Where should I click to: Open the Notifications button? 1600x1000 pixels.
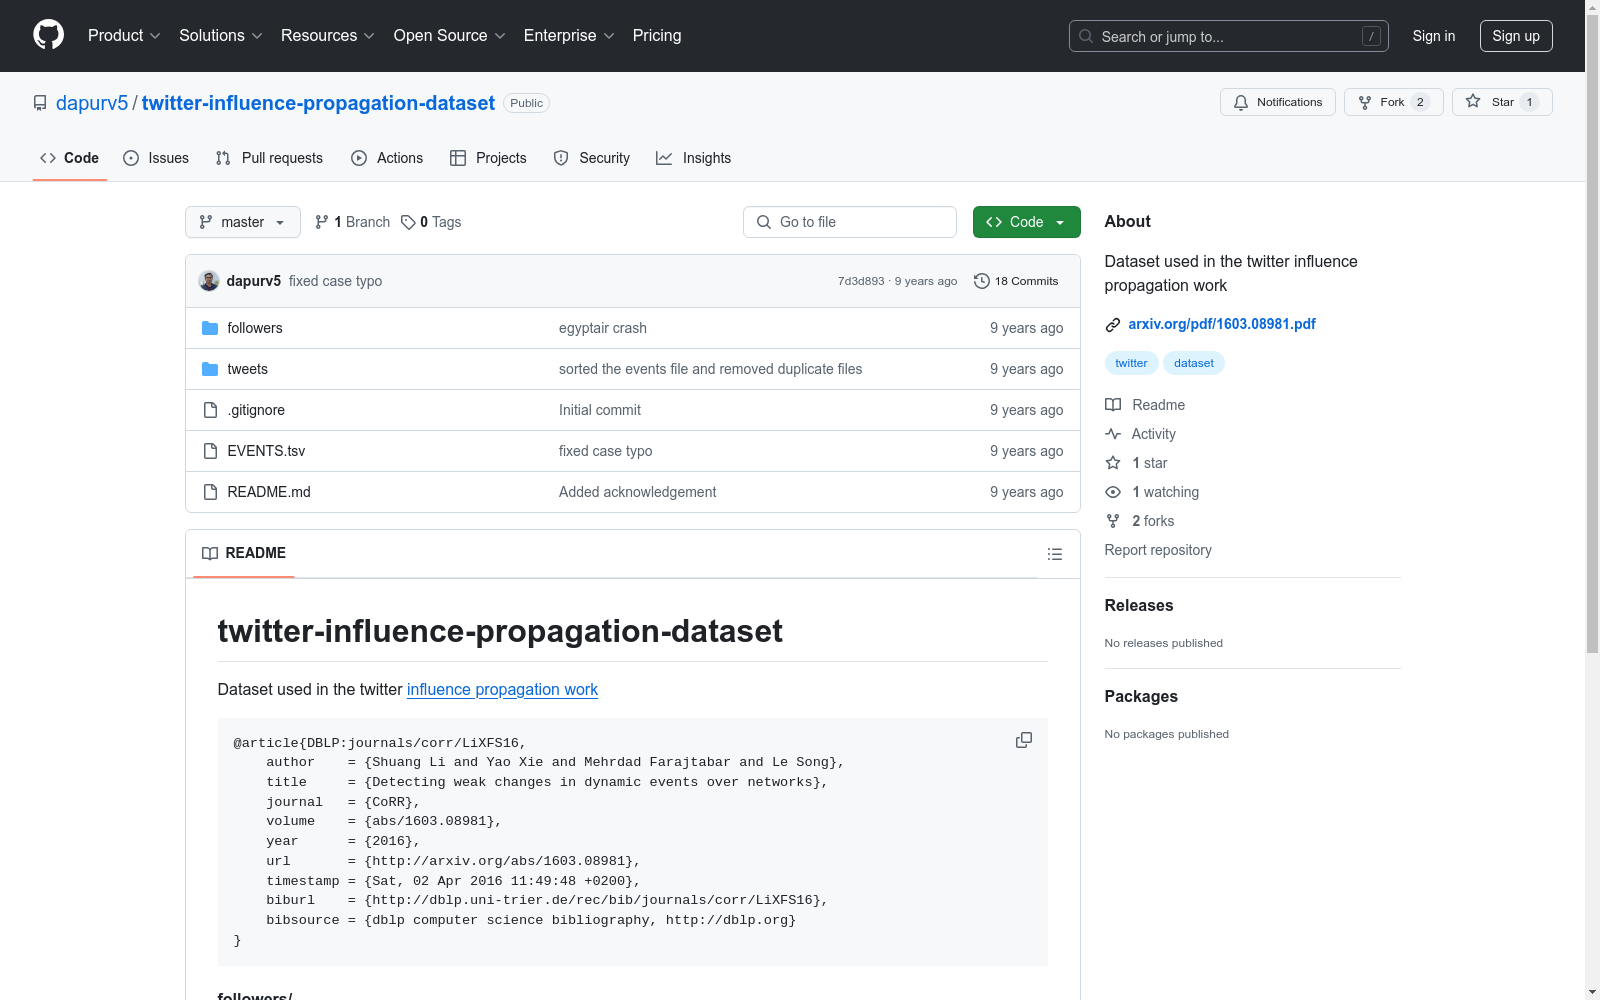[1277, 102]
